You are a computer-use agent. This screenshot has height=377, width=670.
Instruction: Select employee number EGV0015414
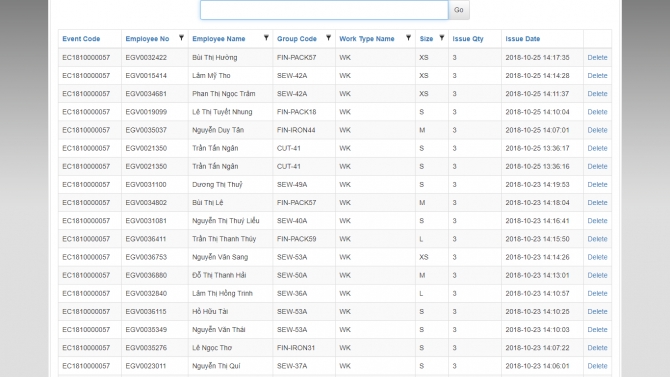(146, 76)
